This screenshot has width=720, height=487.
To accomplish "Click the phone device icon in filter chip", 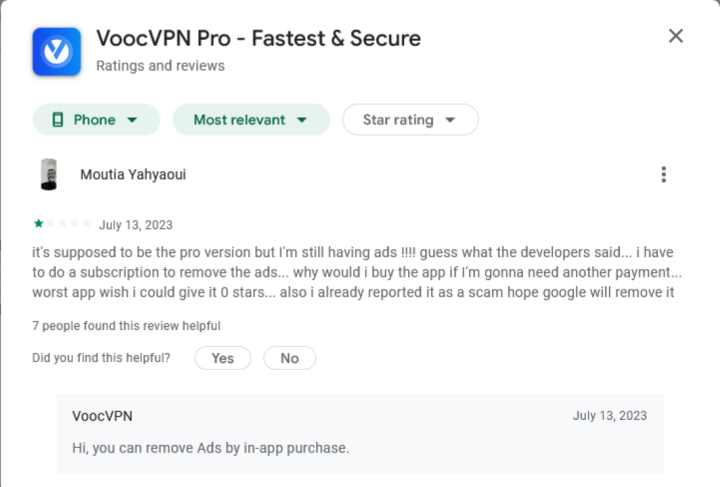I will point(58,120).
